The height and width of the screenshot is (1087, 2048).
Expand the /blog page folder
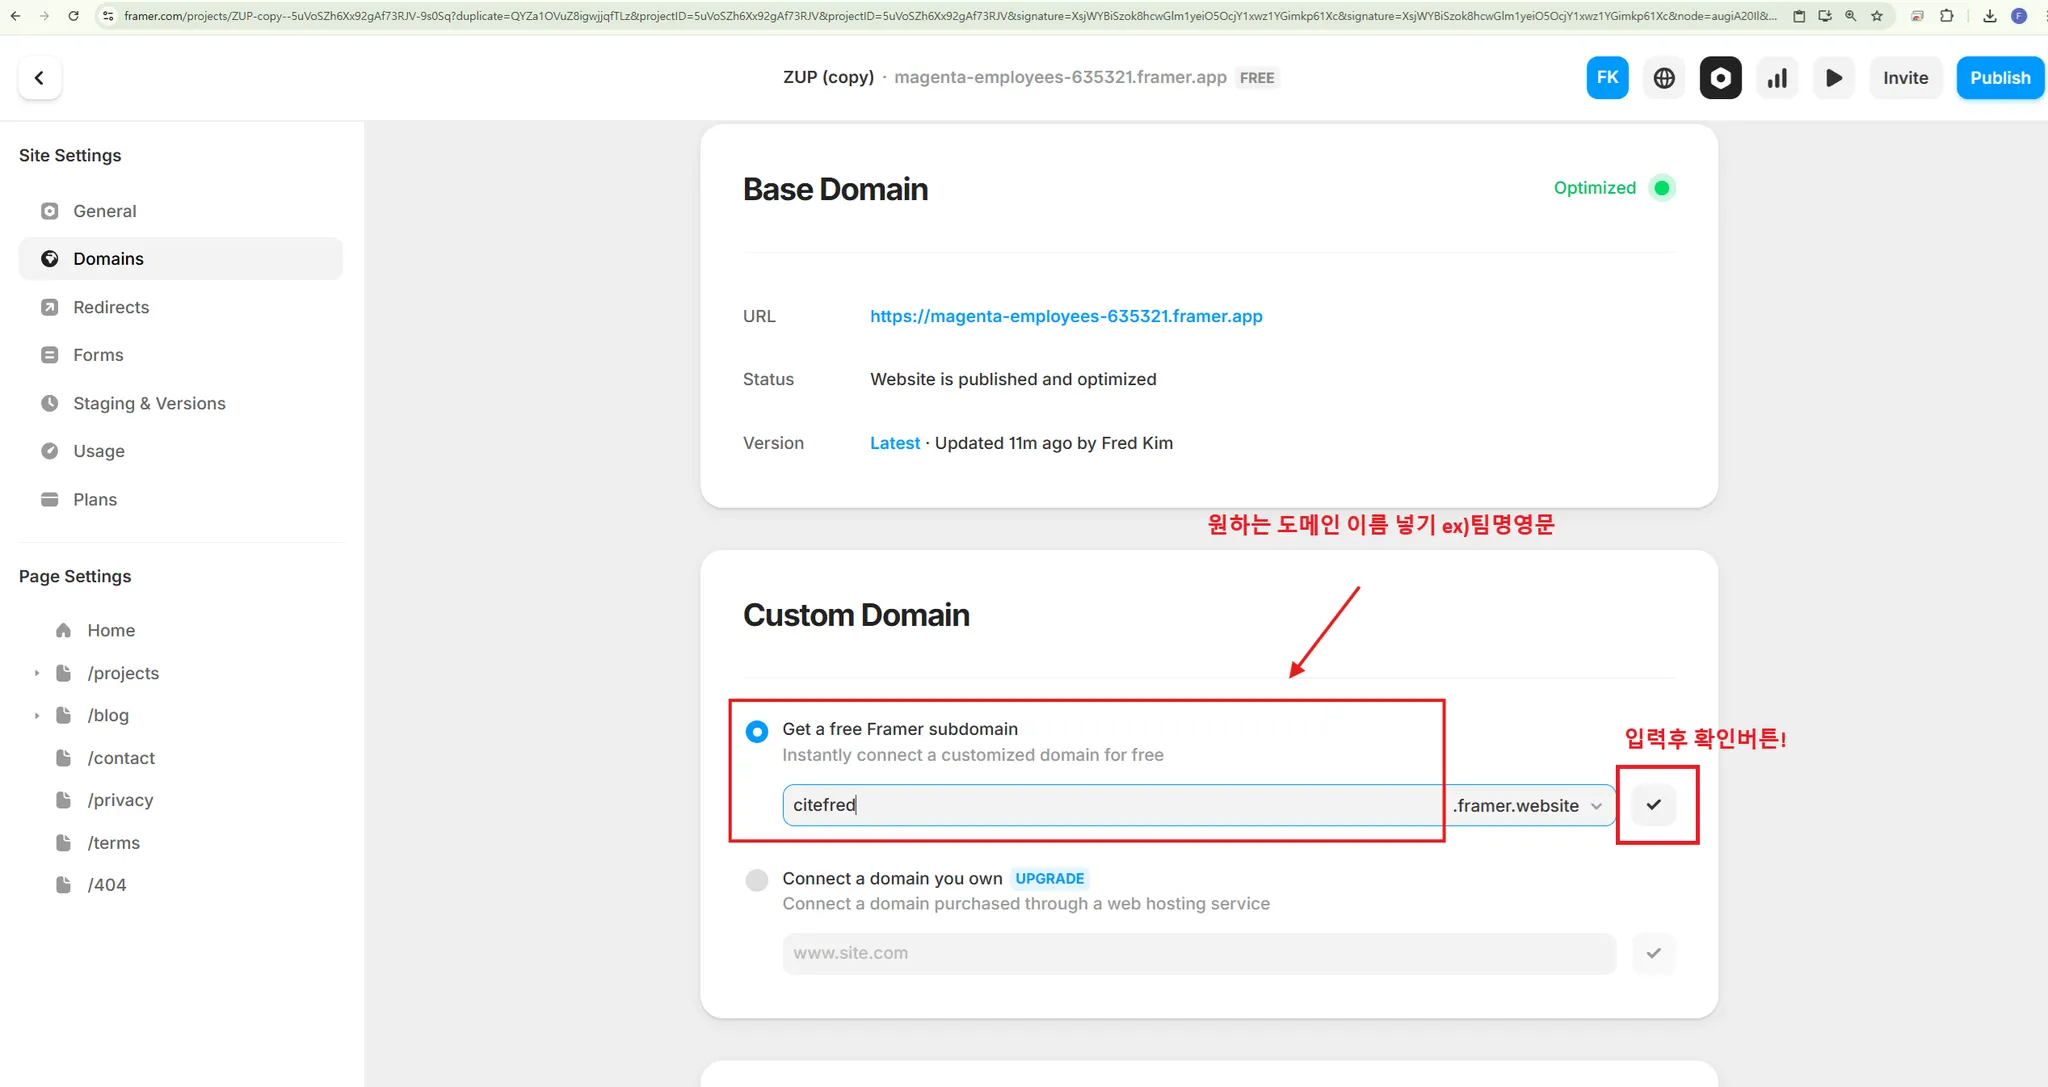point(37,716)
